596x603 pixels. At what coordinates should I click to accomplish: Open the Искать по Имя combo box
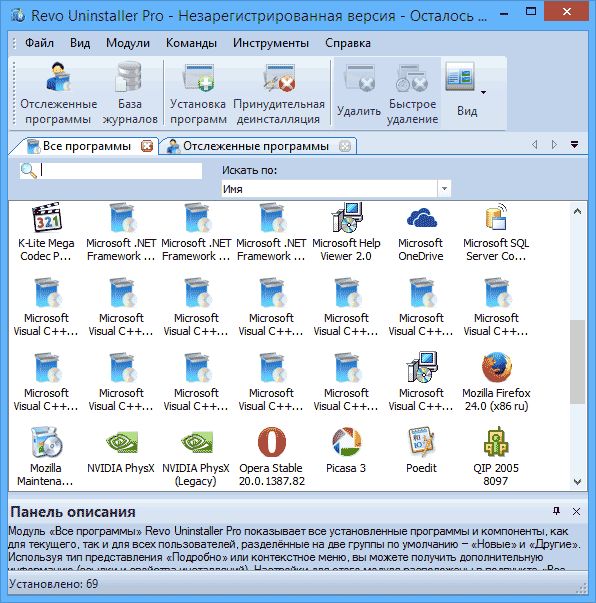(x=336, y=189)
